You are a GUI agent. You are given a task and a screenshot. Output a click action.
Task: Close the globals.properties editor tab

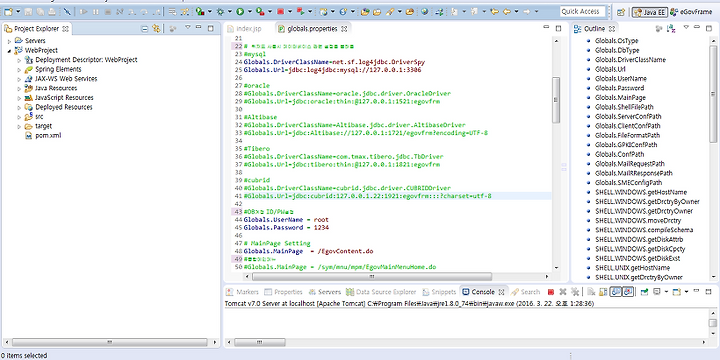344,28
